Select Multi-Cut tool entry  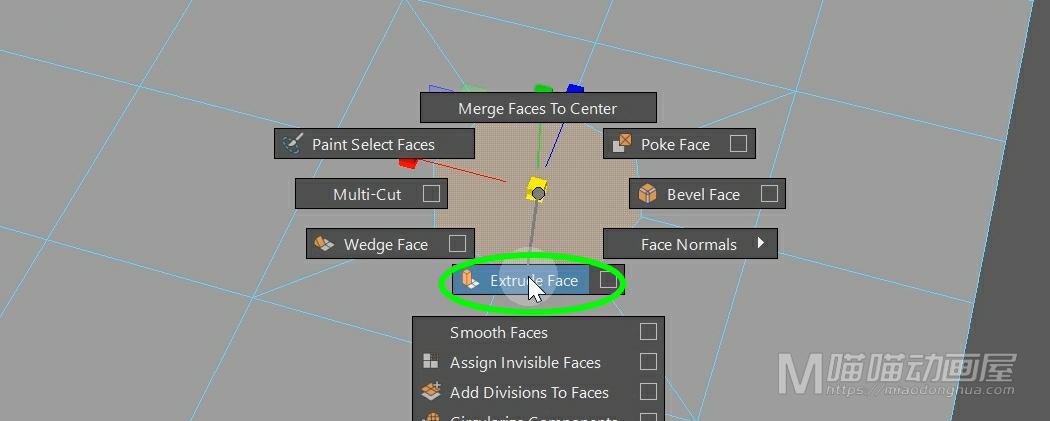372,193
